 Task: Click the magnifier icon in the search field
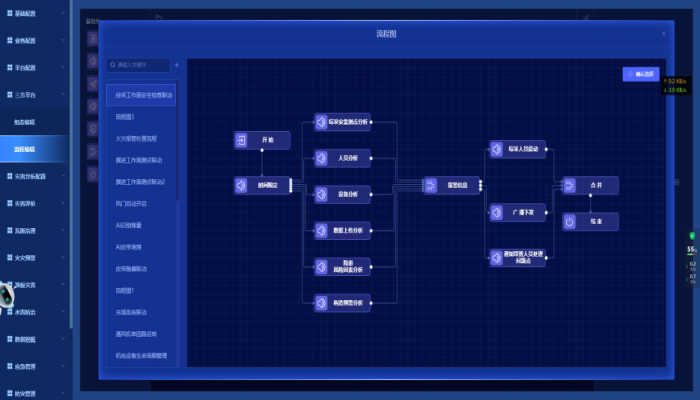pyautogui.click(x=113, y=65)
